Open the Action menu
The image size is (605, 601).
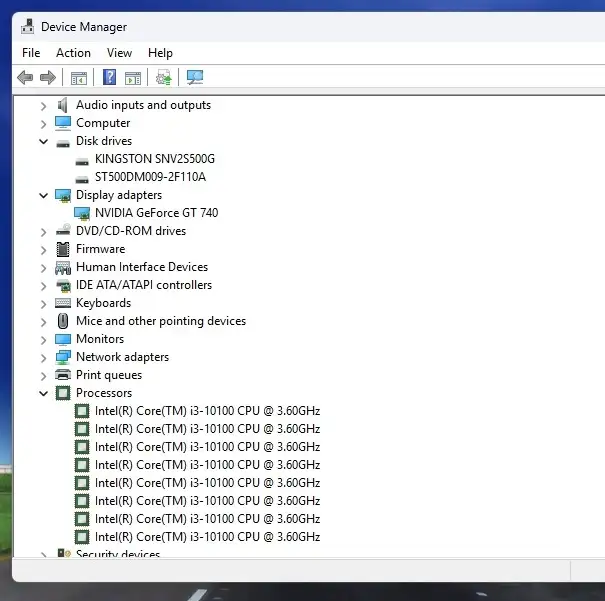[73, 53]
